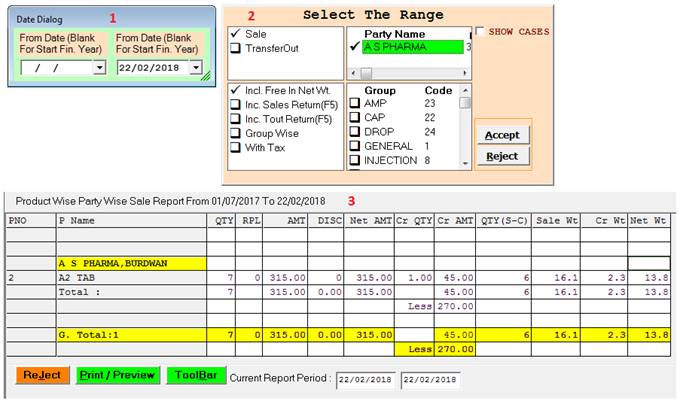680x404 pixels.
Task: Click Reject in Select The Range panel
Action: pos(502,157)
